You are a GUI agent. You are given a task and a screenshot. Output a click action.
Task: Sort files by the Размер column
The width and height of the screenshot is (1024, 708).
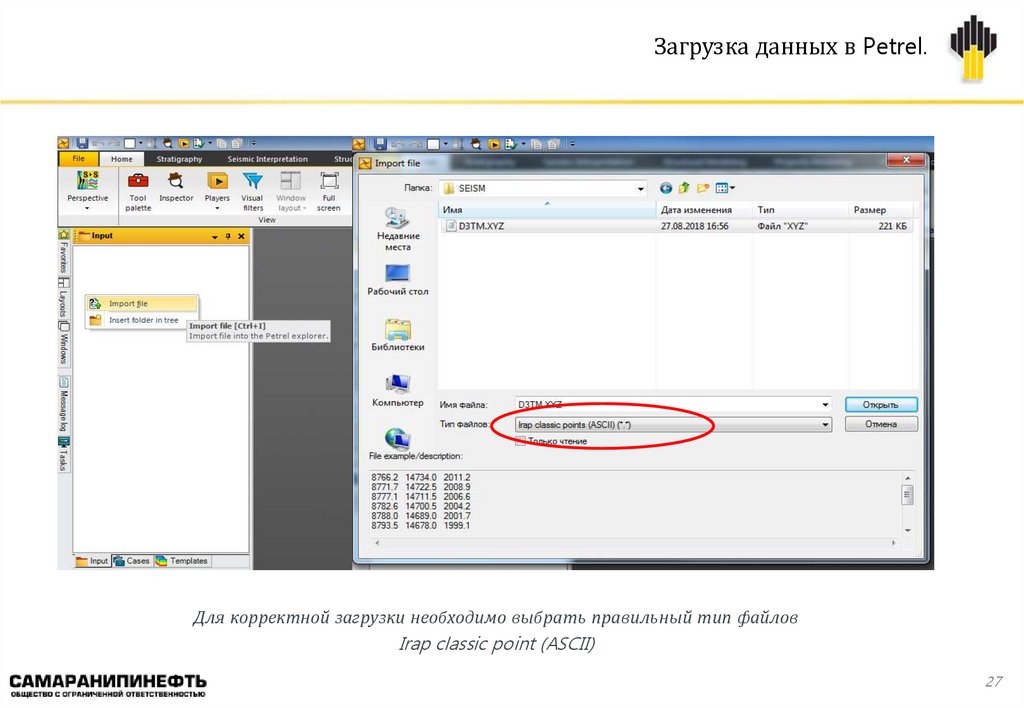pyautogui.click(x=880, y=210)
